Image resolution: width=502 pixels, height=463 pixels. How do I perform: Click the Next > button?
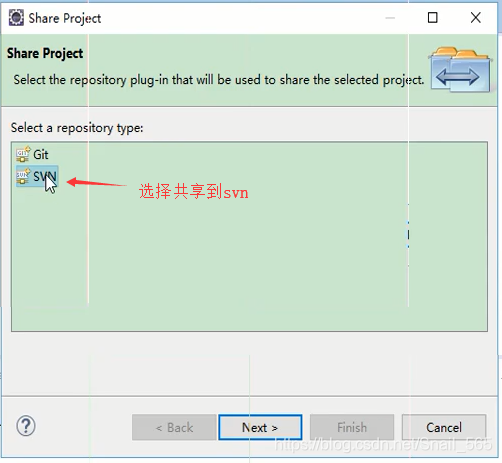260,427
